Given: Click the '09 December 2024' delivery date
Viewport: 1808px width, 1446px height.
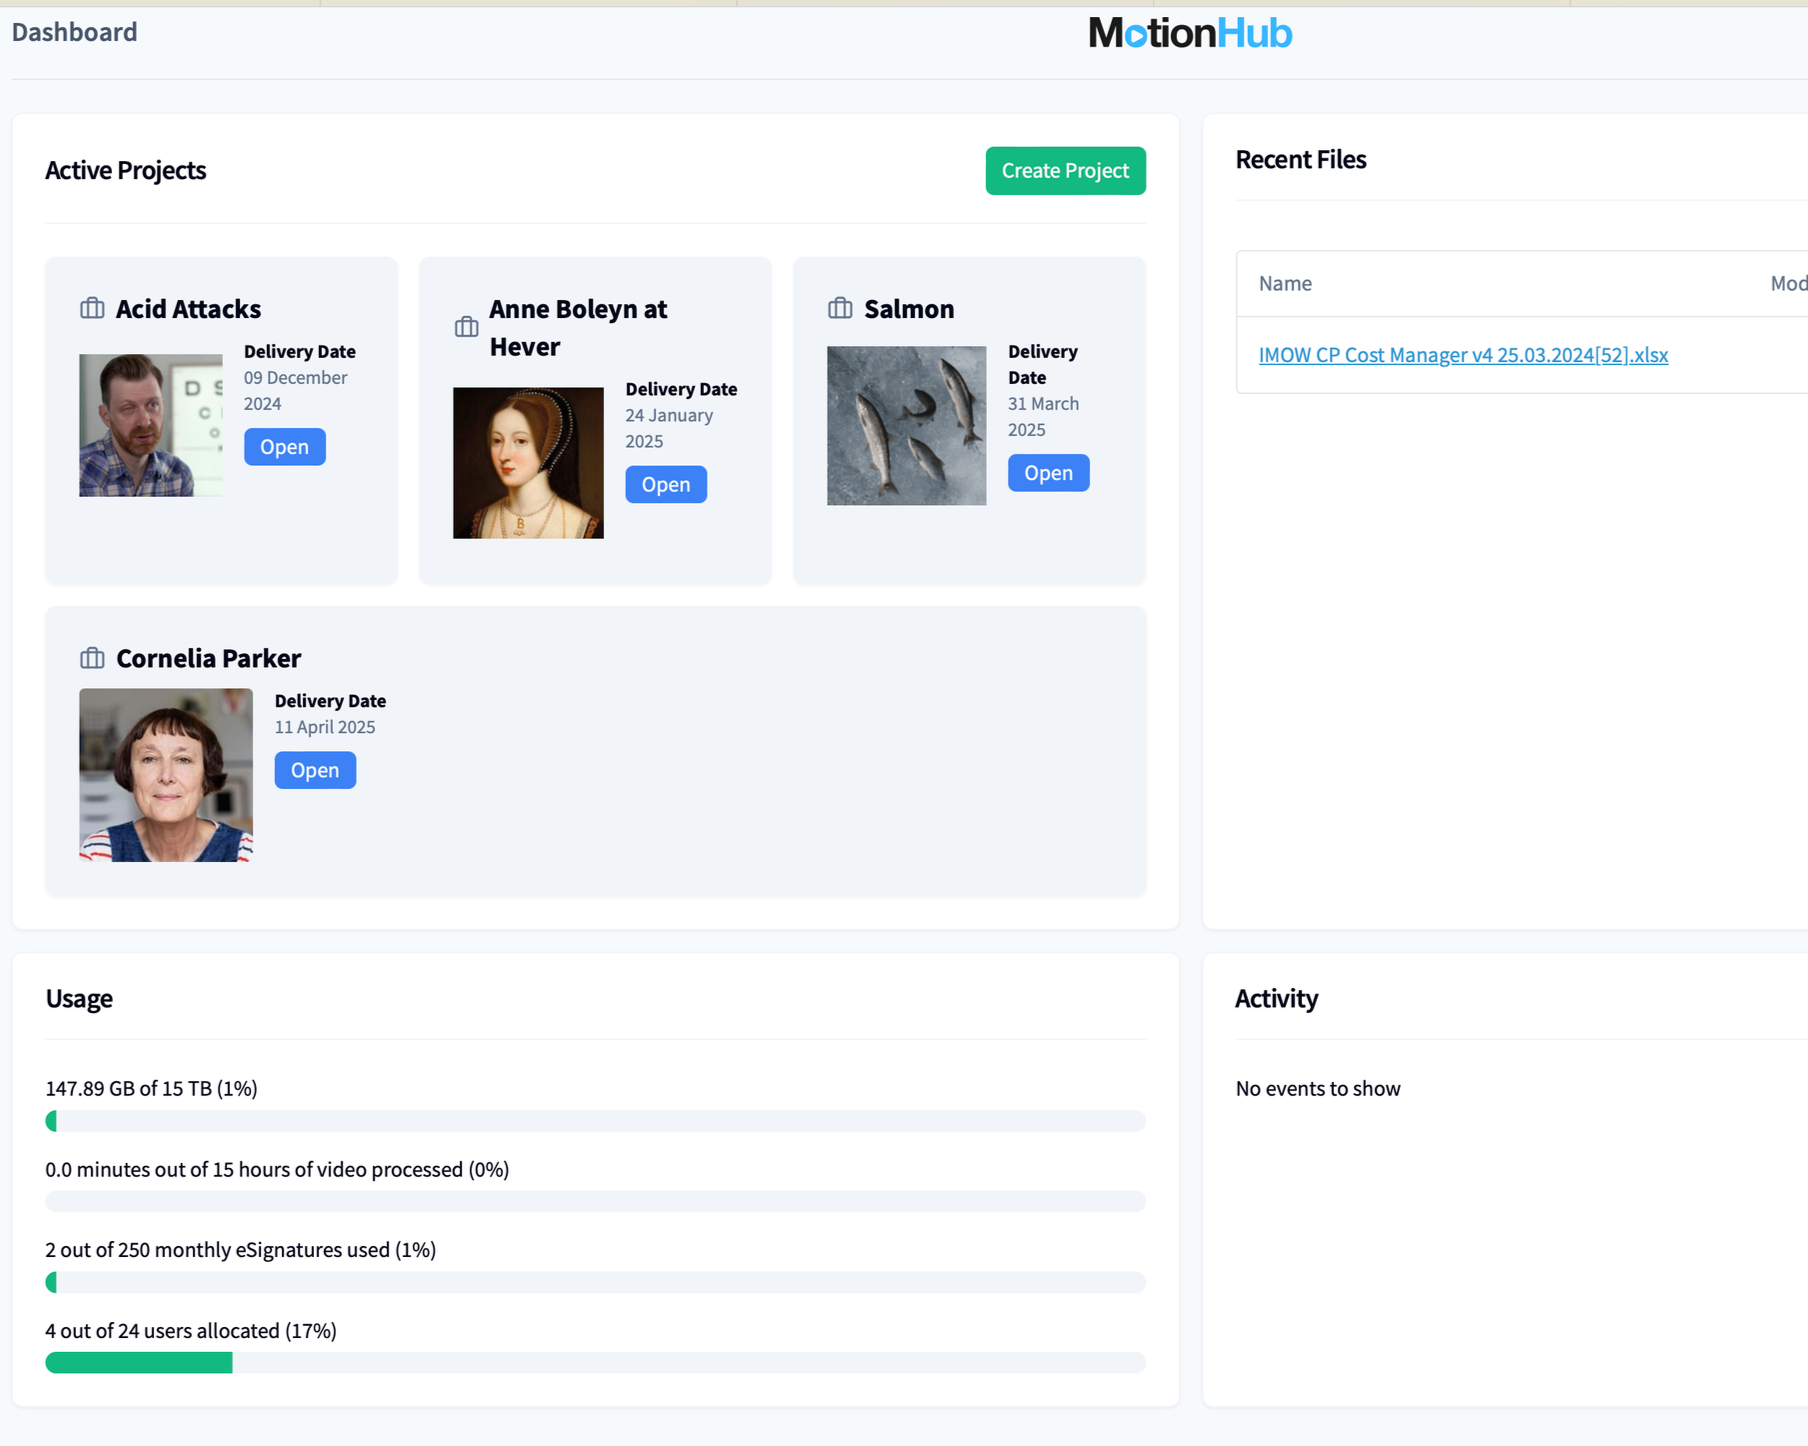Looking at the screenshot, I should point(296,391).
